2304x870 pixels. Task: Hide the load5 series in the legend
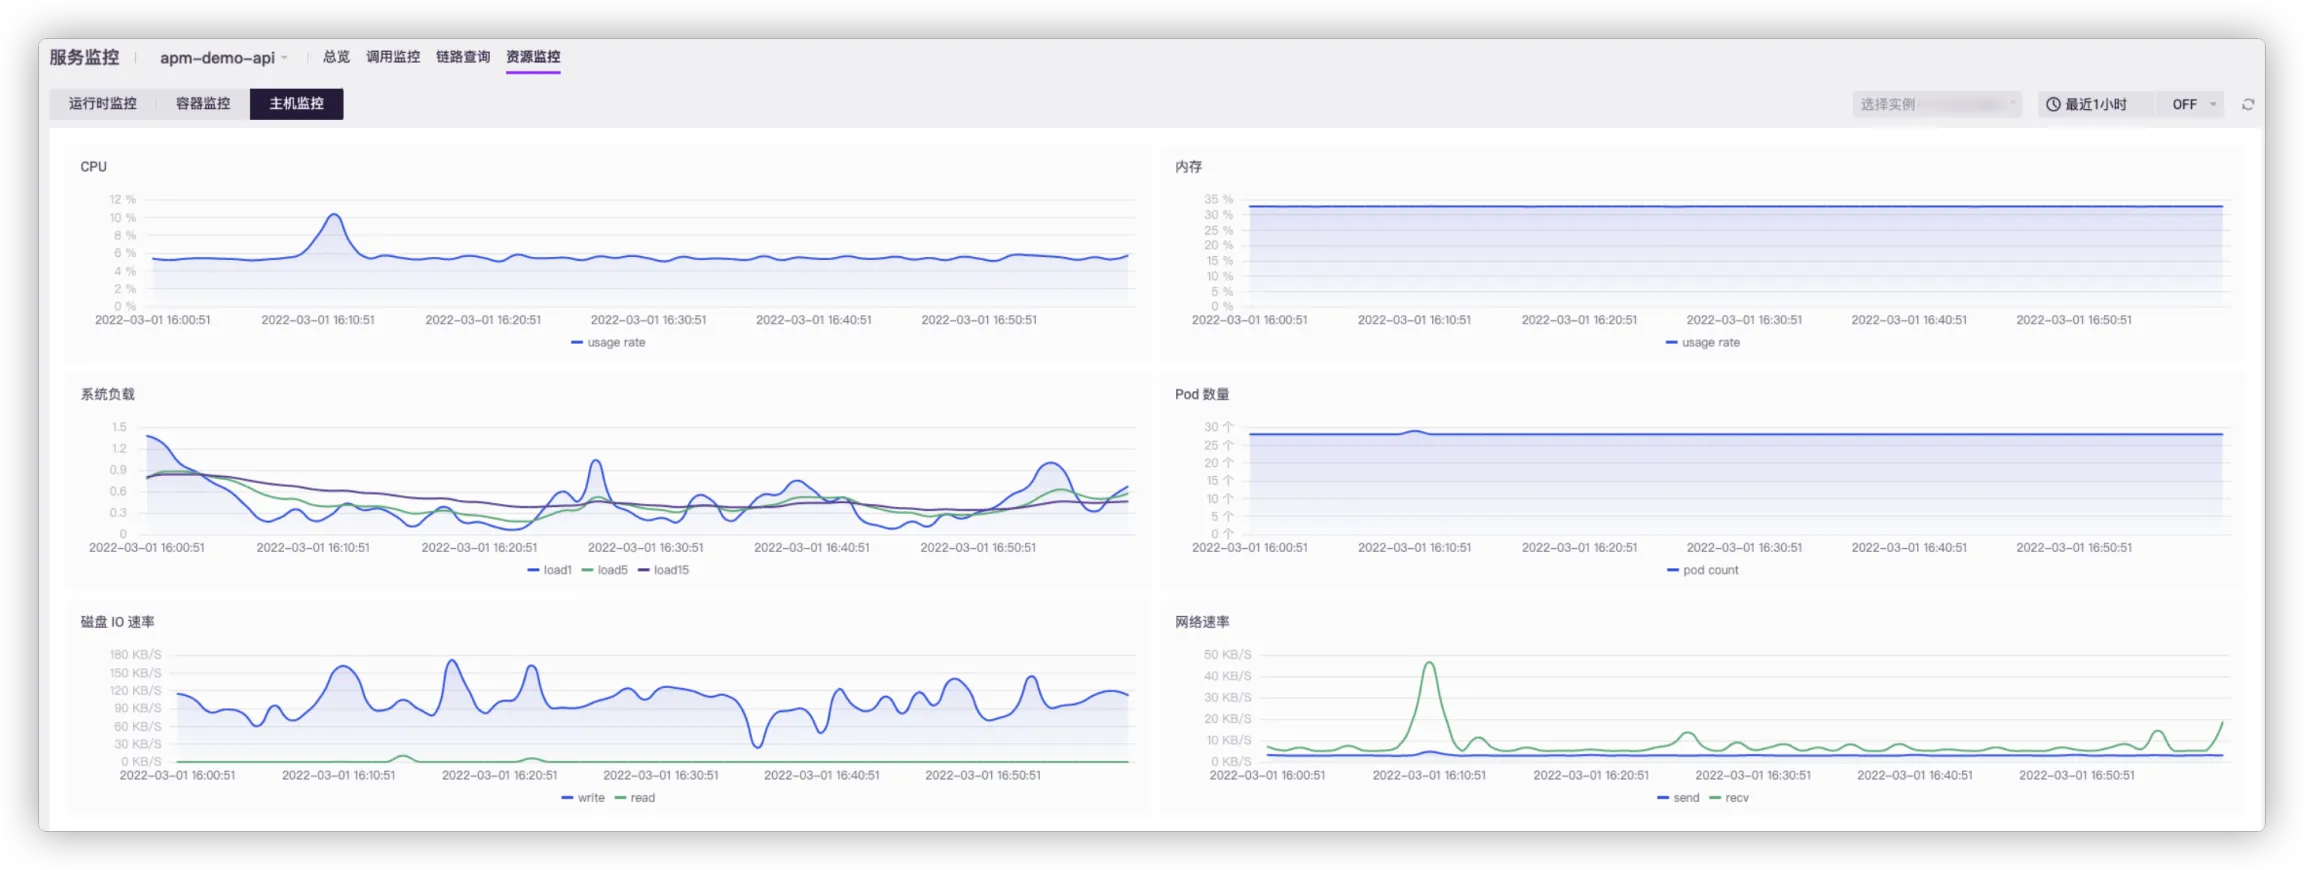605,570
